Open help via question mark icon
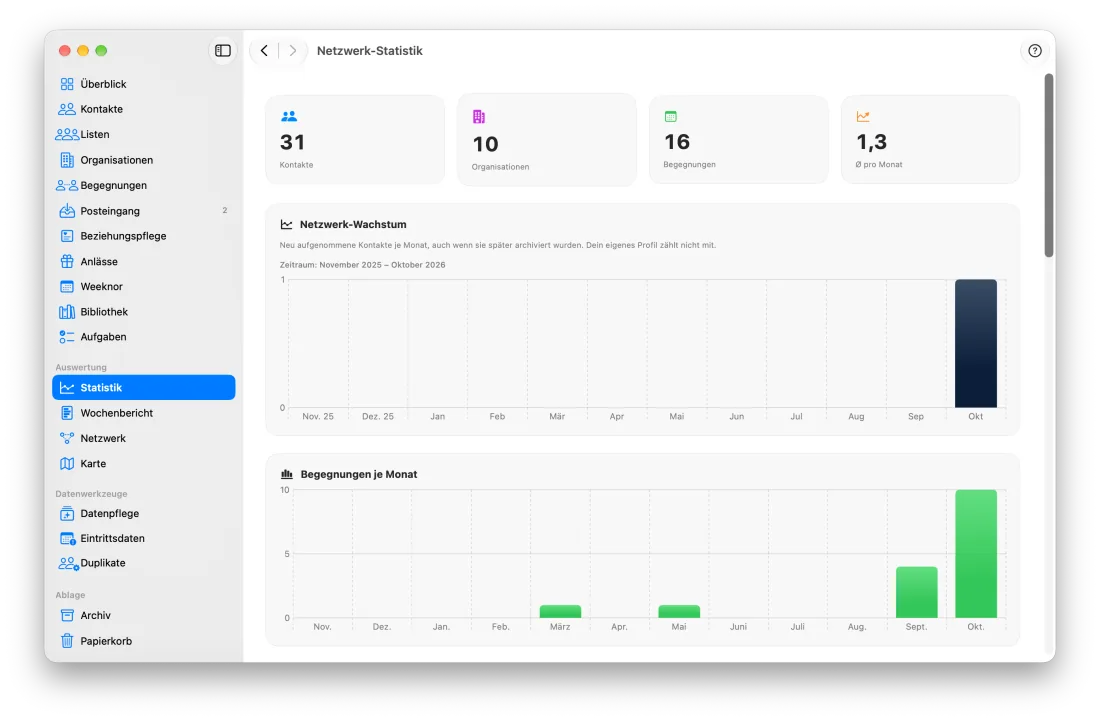This screenshot has height=721, width=1100. point(1034,50)
